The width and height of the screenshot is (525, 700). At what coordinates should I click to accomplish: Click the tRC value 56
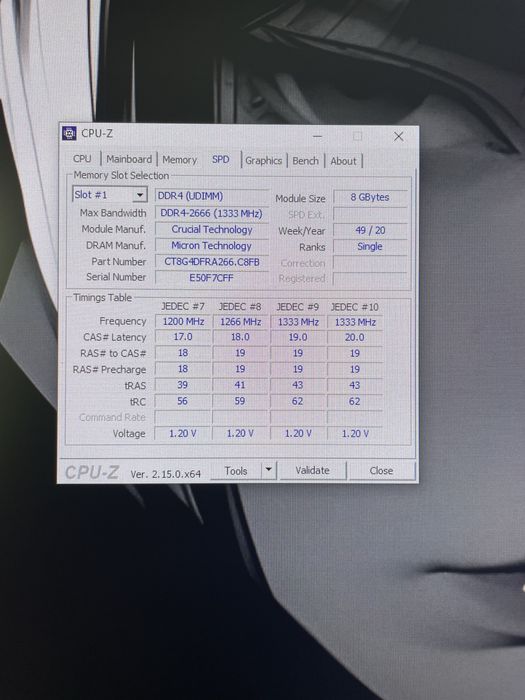click(x=183, y=401)
